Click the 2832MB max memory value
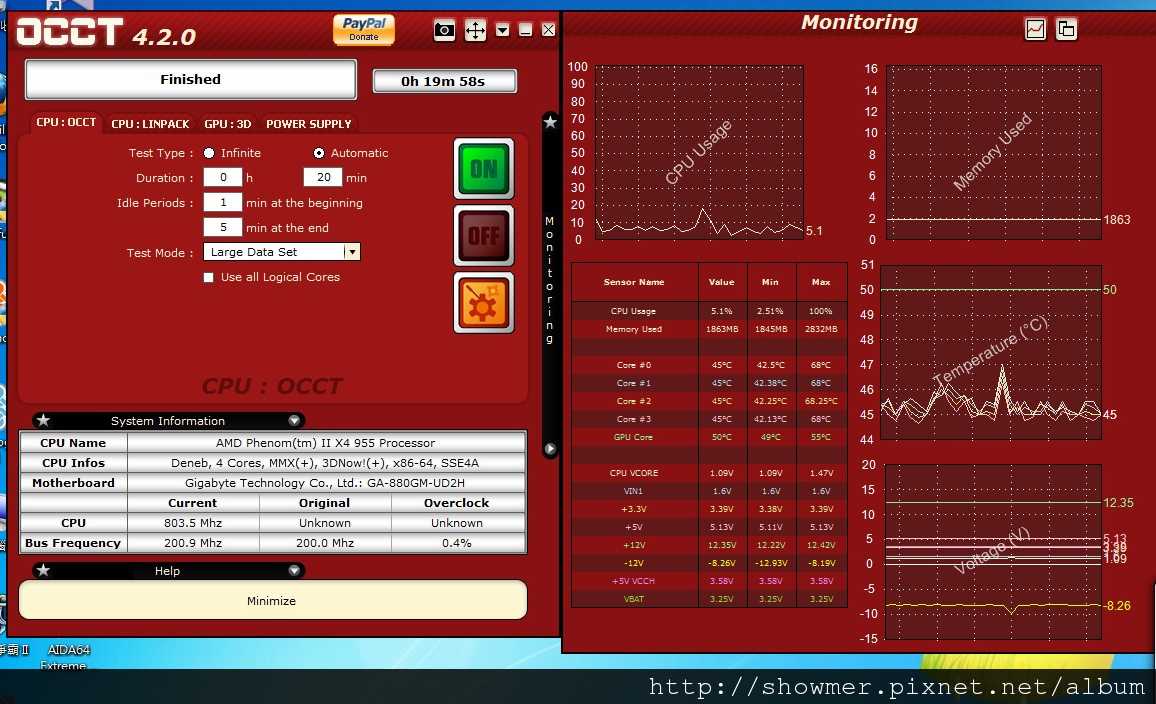 pyautogui.click(x=821, y=330)
